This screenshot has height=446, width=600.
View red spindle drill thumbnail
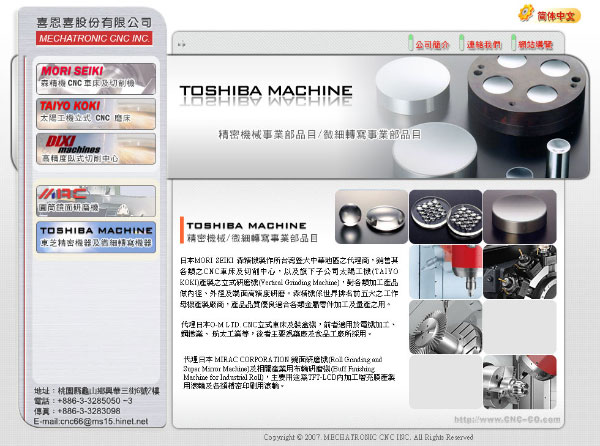point(445,272)
